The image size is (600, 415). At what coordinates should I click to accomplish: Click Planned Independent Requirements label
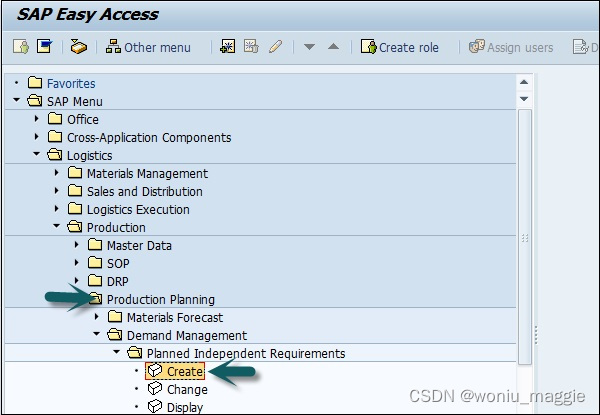click(x=246, y=353)
